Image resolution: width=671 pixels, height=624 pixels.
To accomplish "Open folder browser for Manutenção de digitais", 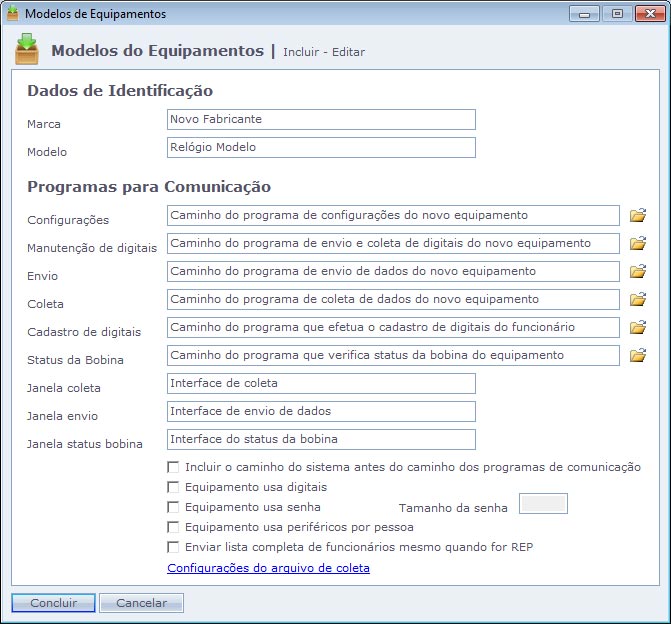I will click(638, 243).
